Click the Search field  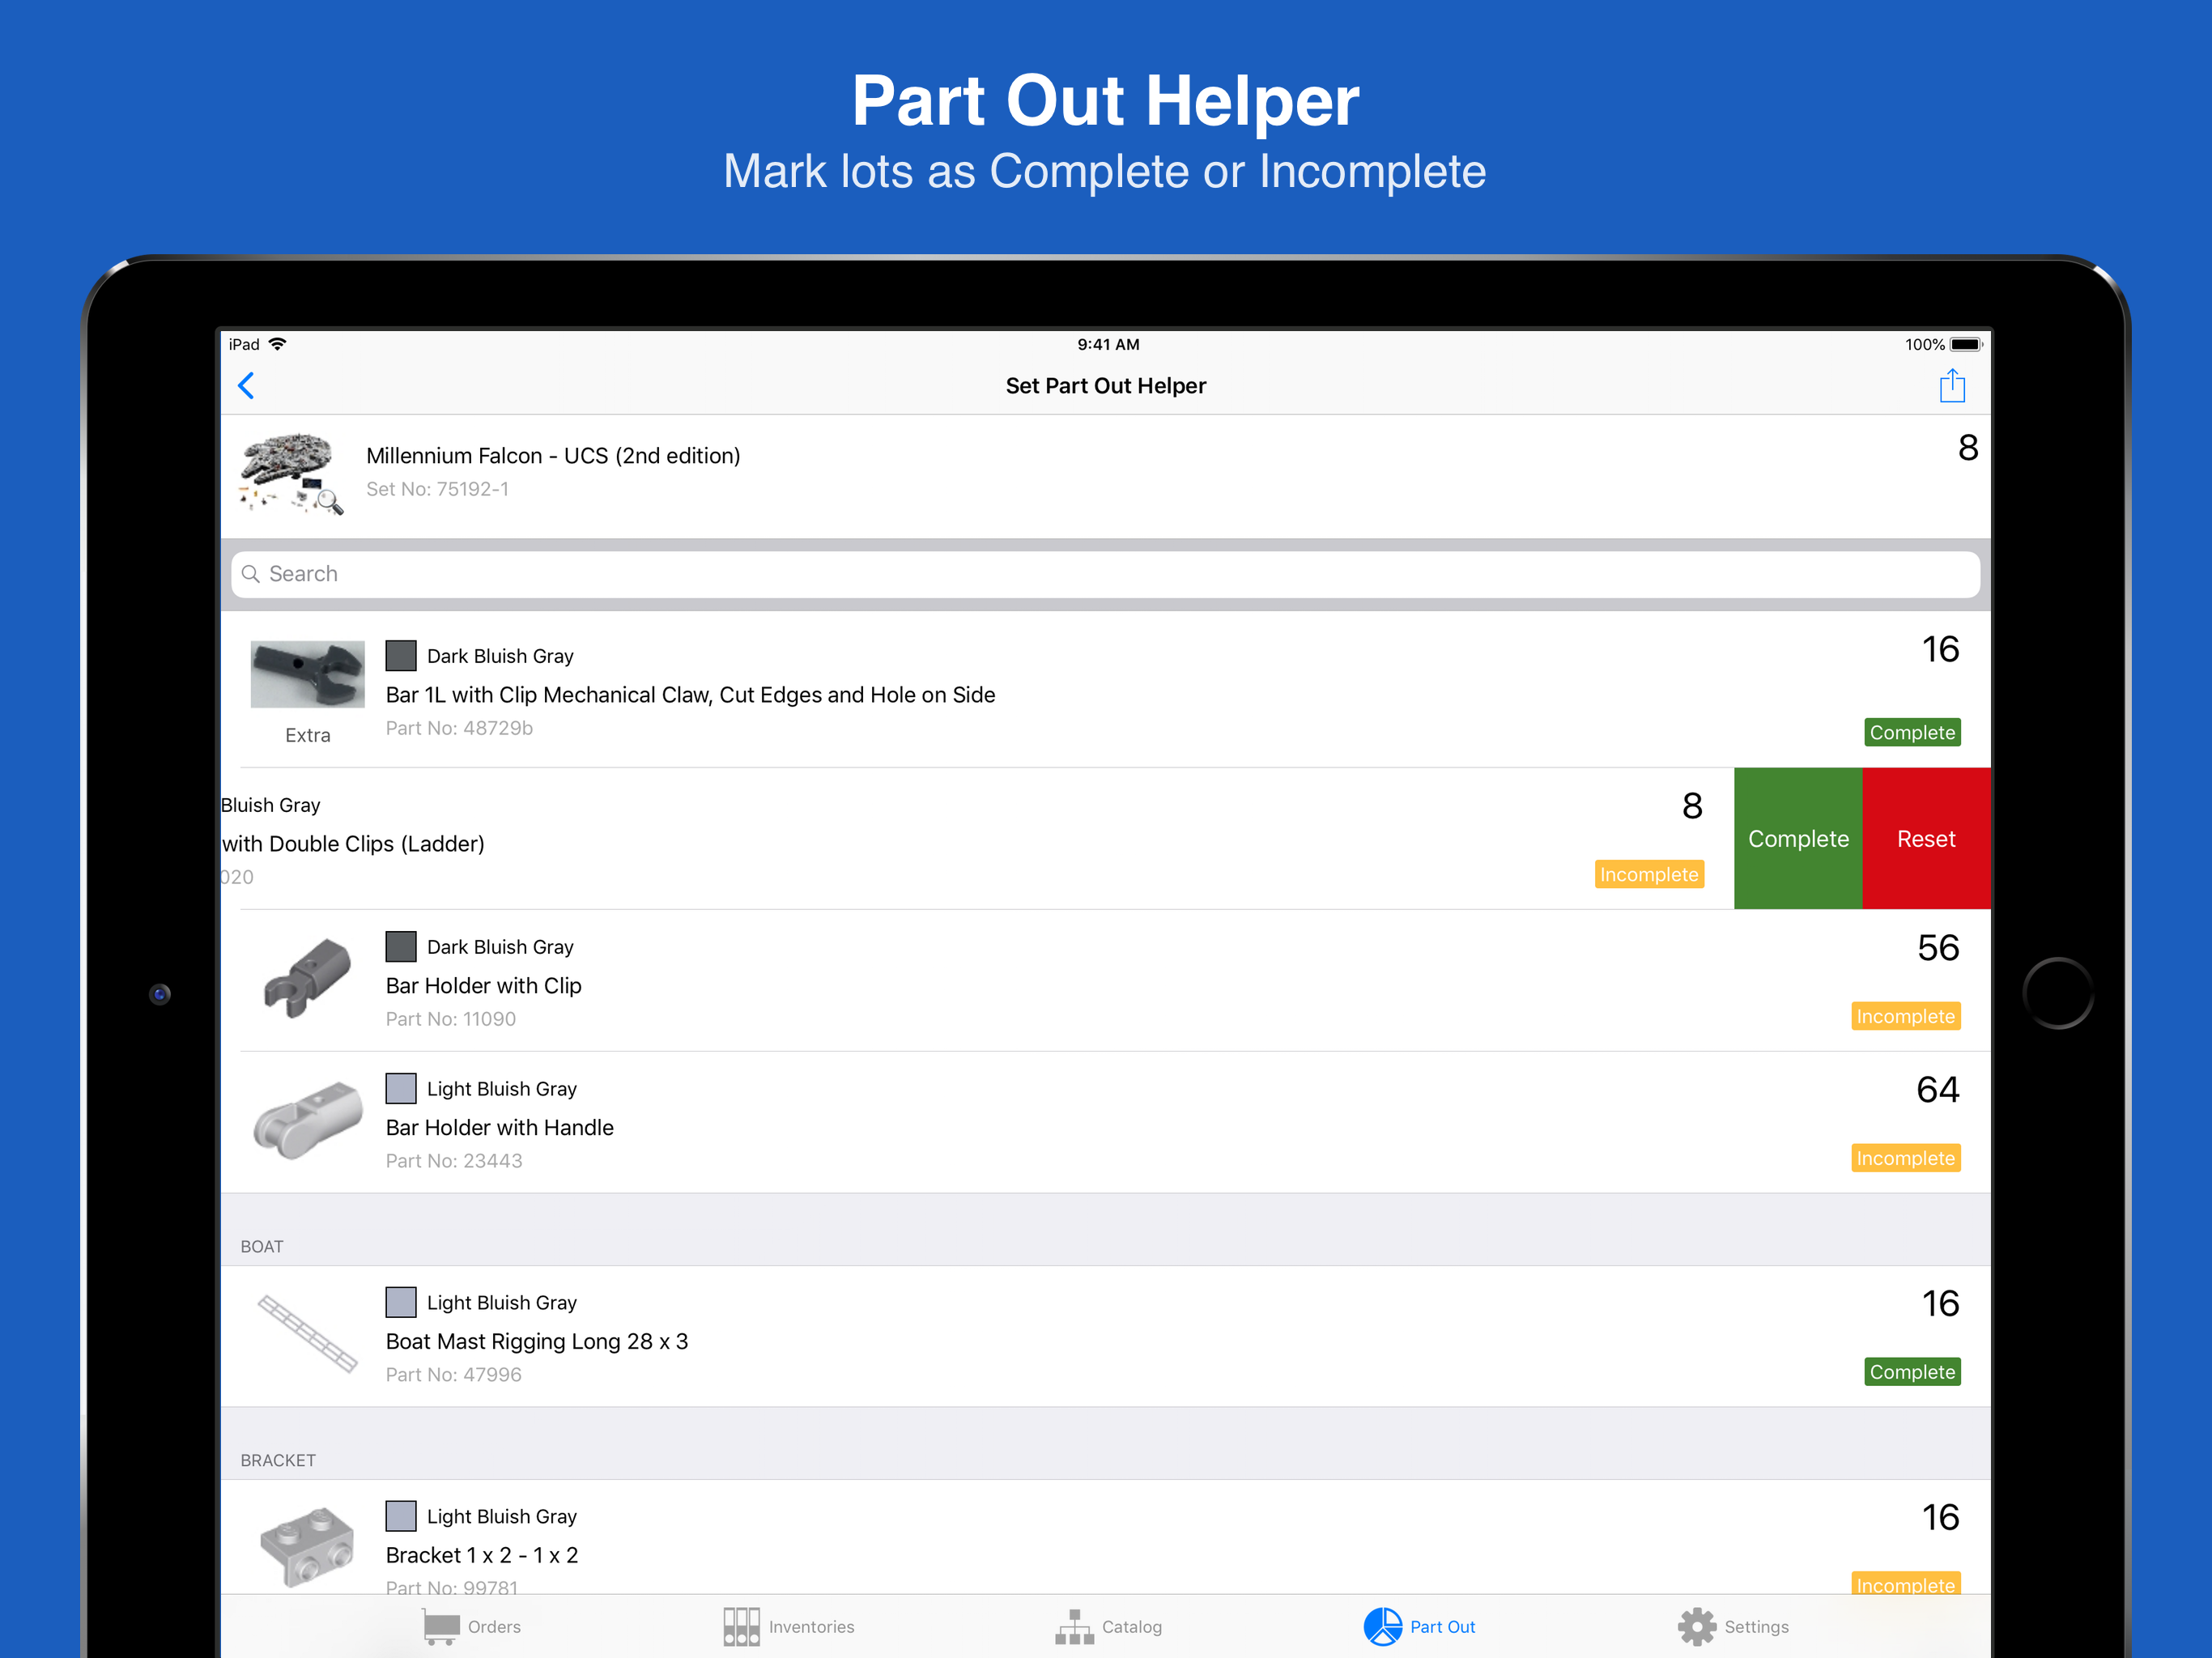tap(1105, 574)
